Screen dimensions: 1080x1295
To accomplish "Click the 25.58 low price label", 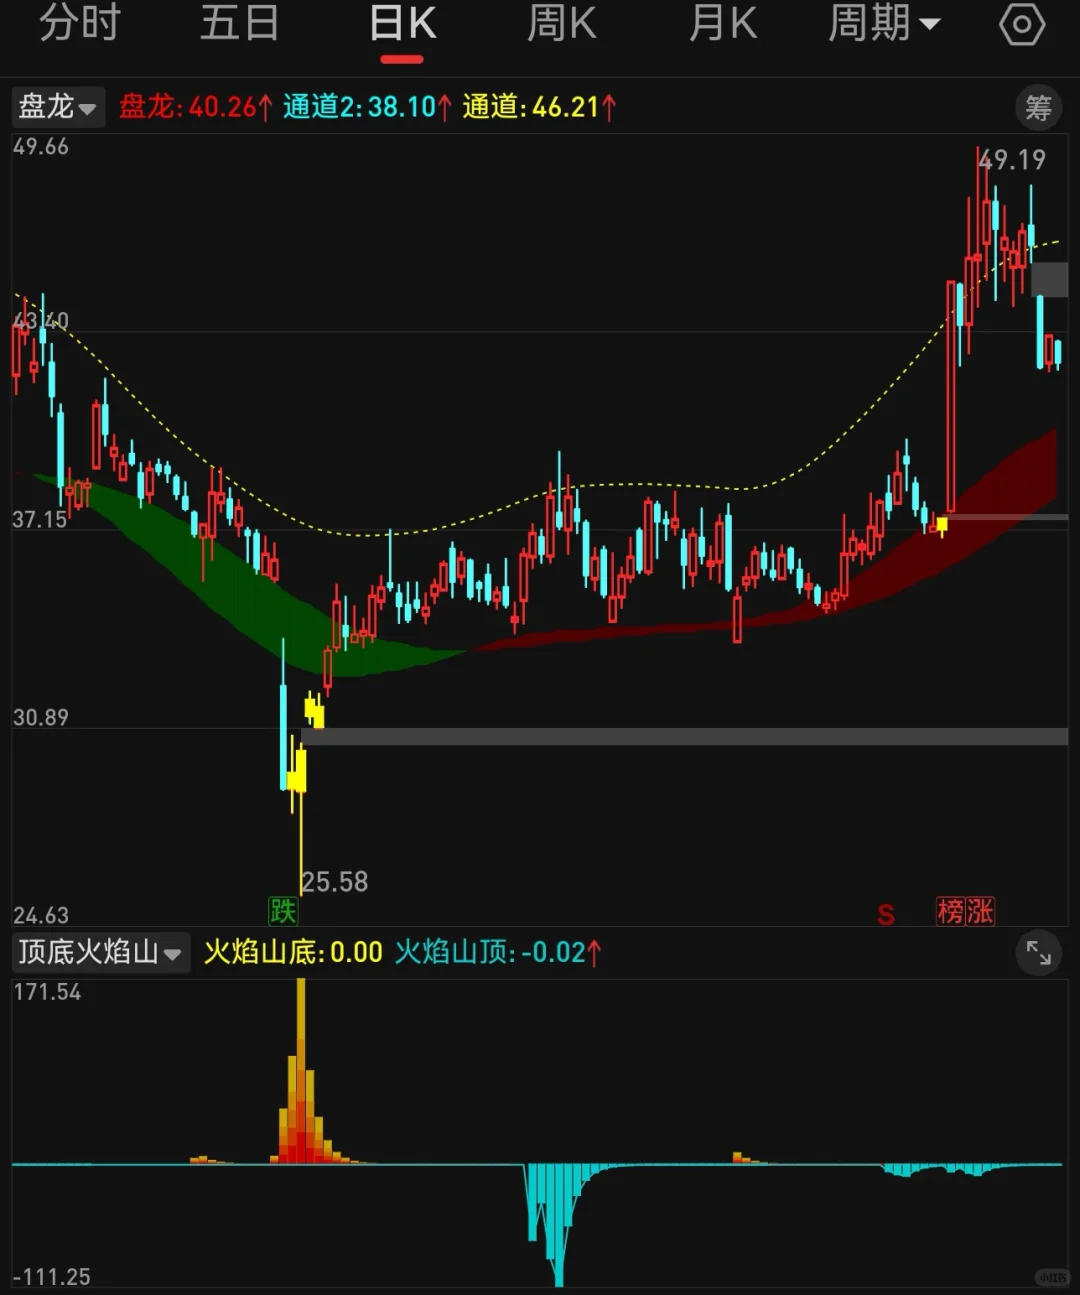I will pos(335,882).
